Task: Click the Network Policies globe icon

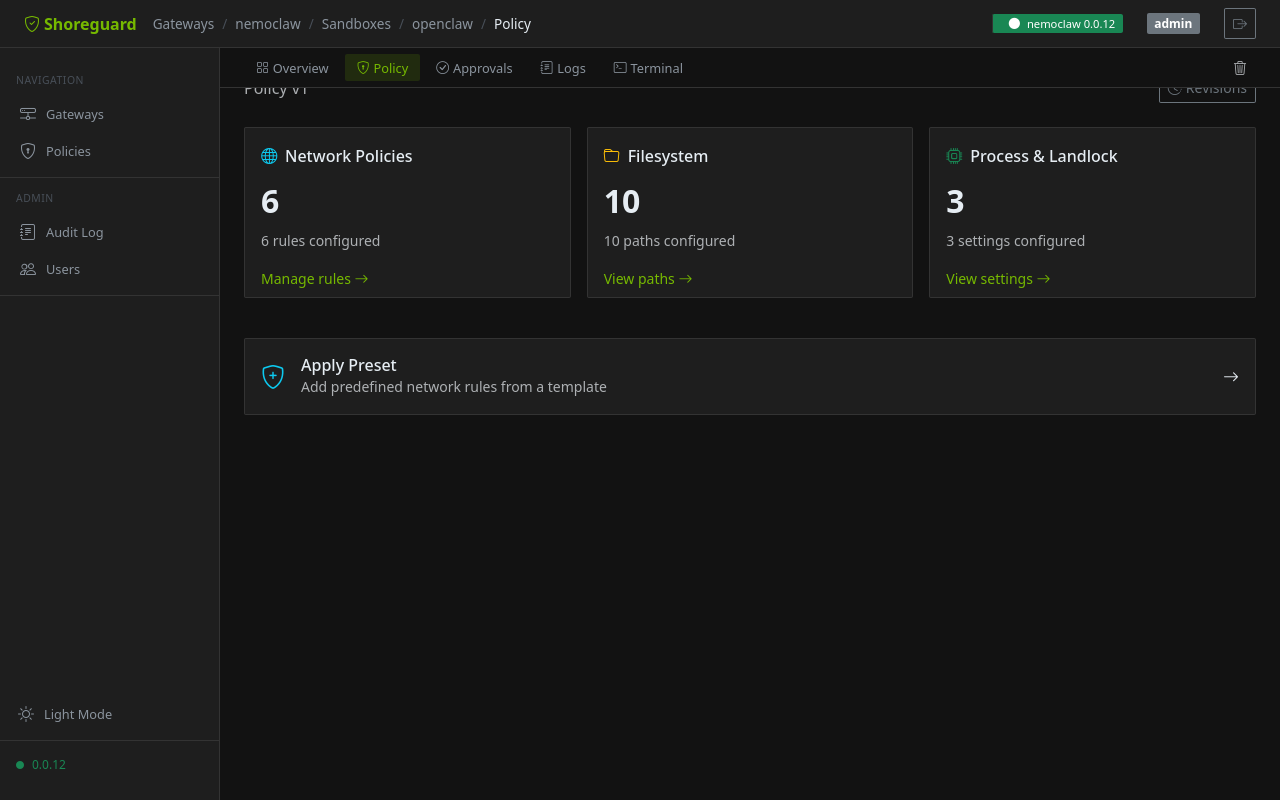Action: click(x=269, y=156)
